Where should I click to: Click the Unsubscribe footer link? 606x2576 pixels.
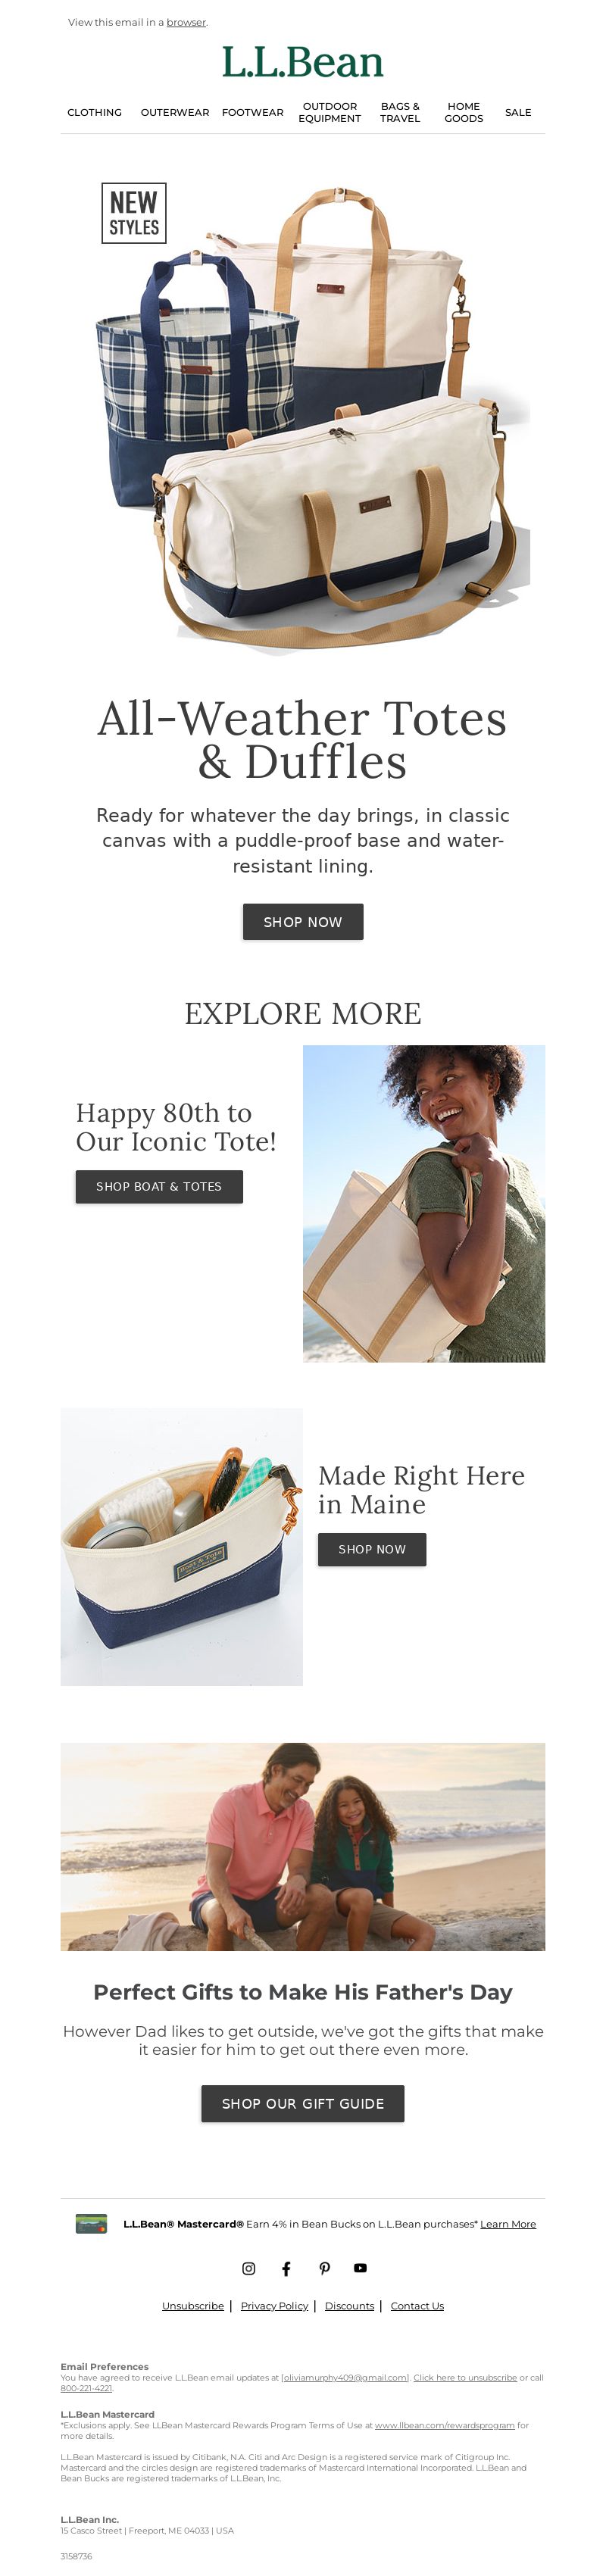(193, 2306)
